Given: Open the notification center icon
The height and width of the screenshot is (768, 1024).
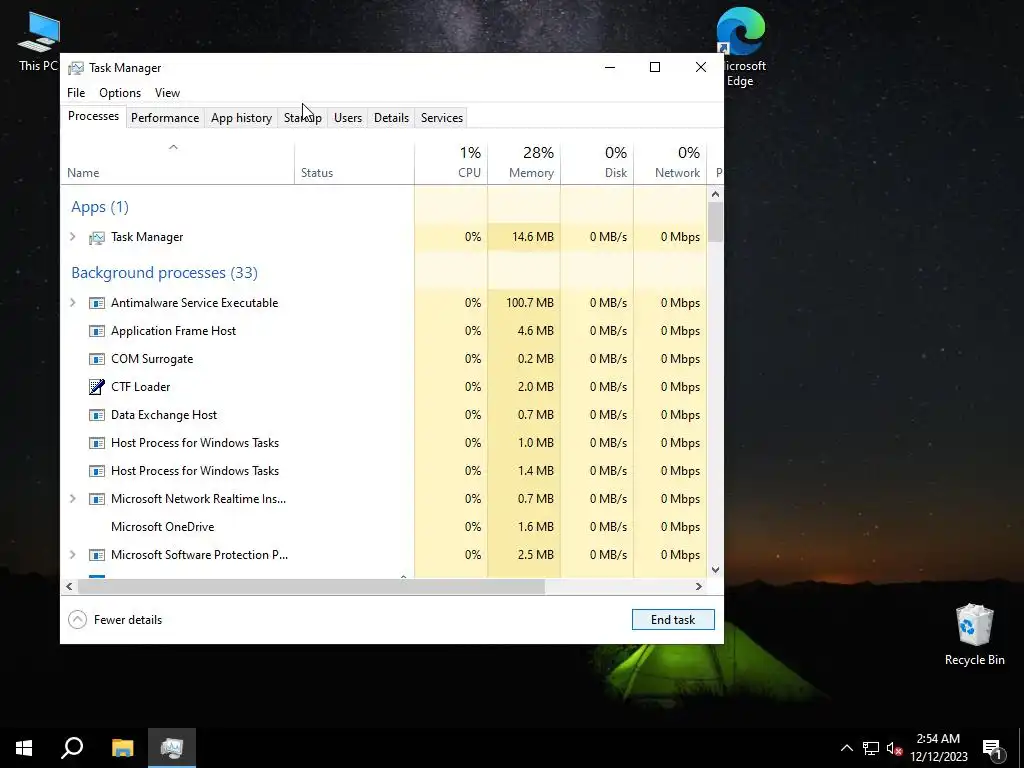Looking at the screenshot, I should (992, 749).
